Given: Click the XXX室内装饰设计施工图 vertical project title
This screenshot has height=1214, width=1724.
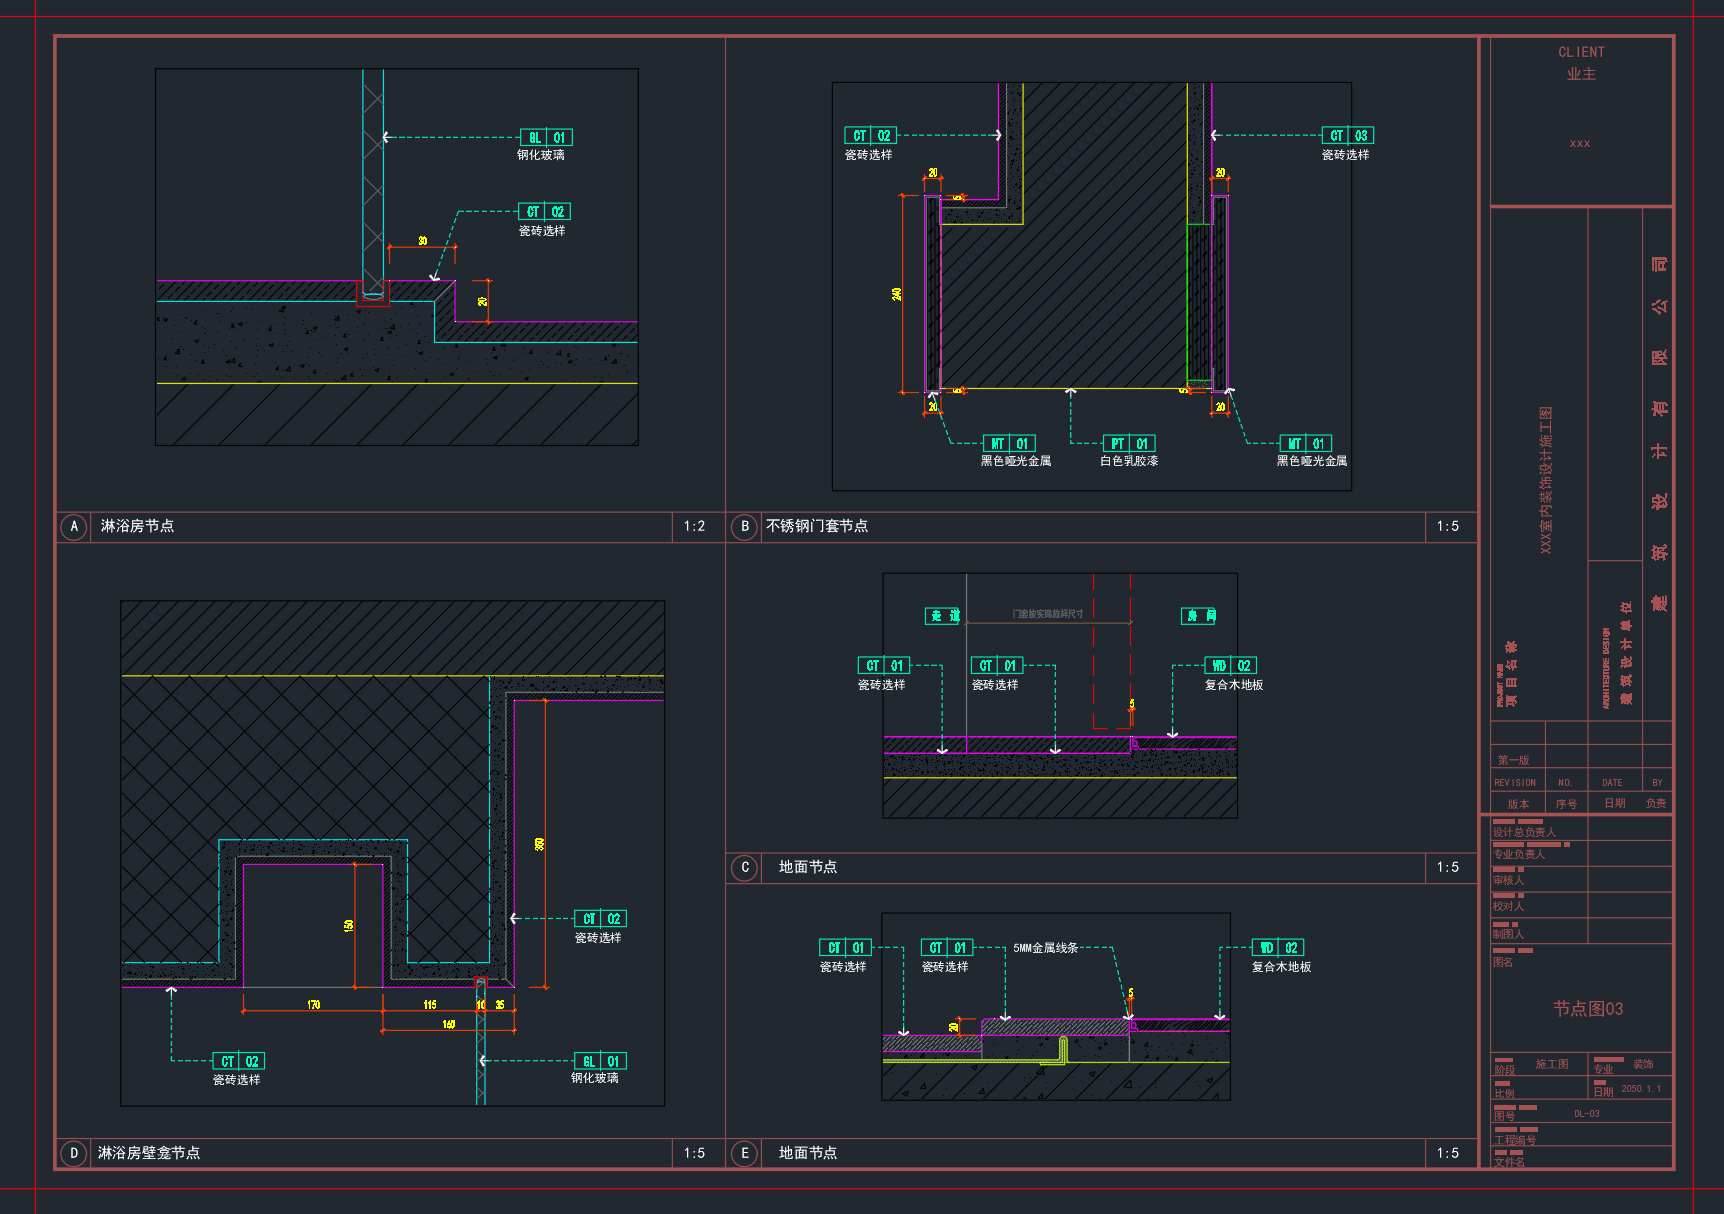Looking at the screenshot, I should coord(1546,480).
